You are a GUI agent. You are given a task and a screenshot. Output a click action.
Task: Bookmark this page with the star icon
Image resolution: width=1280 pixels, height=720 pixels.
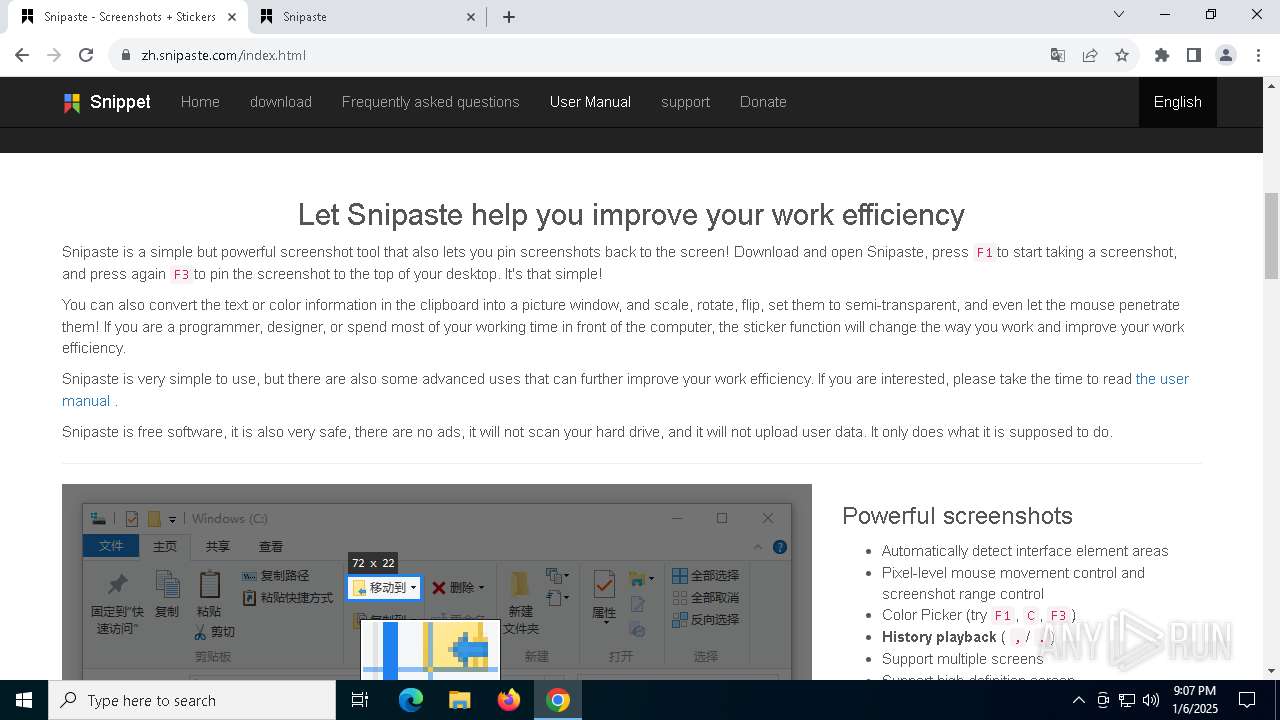click(1122, 55)
